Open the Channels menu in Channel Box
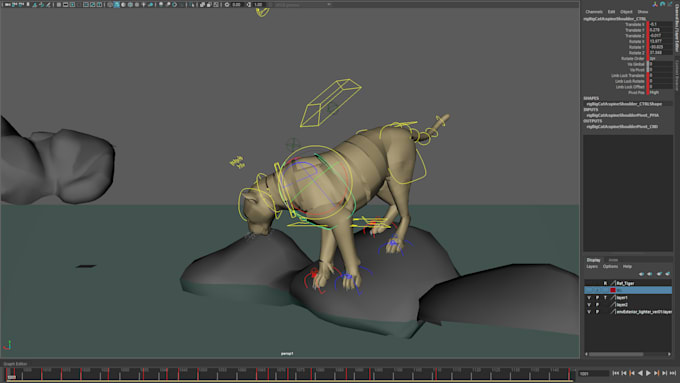Screen dimensions: 680x383 coord(594,12)
